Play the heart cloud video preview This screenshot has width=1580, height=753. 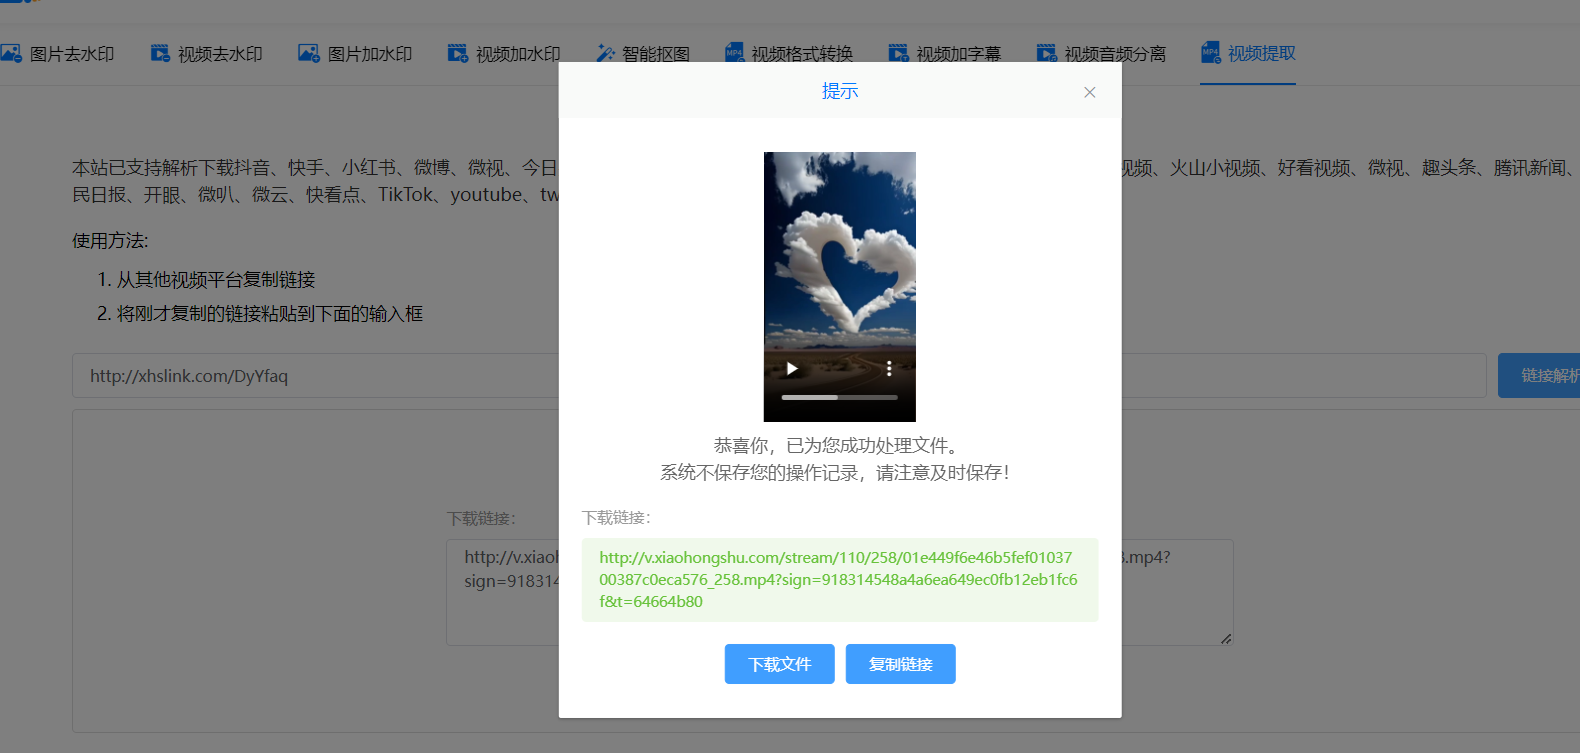792,369
